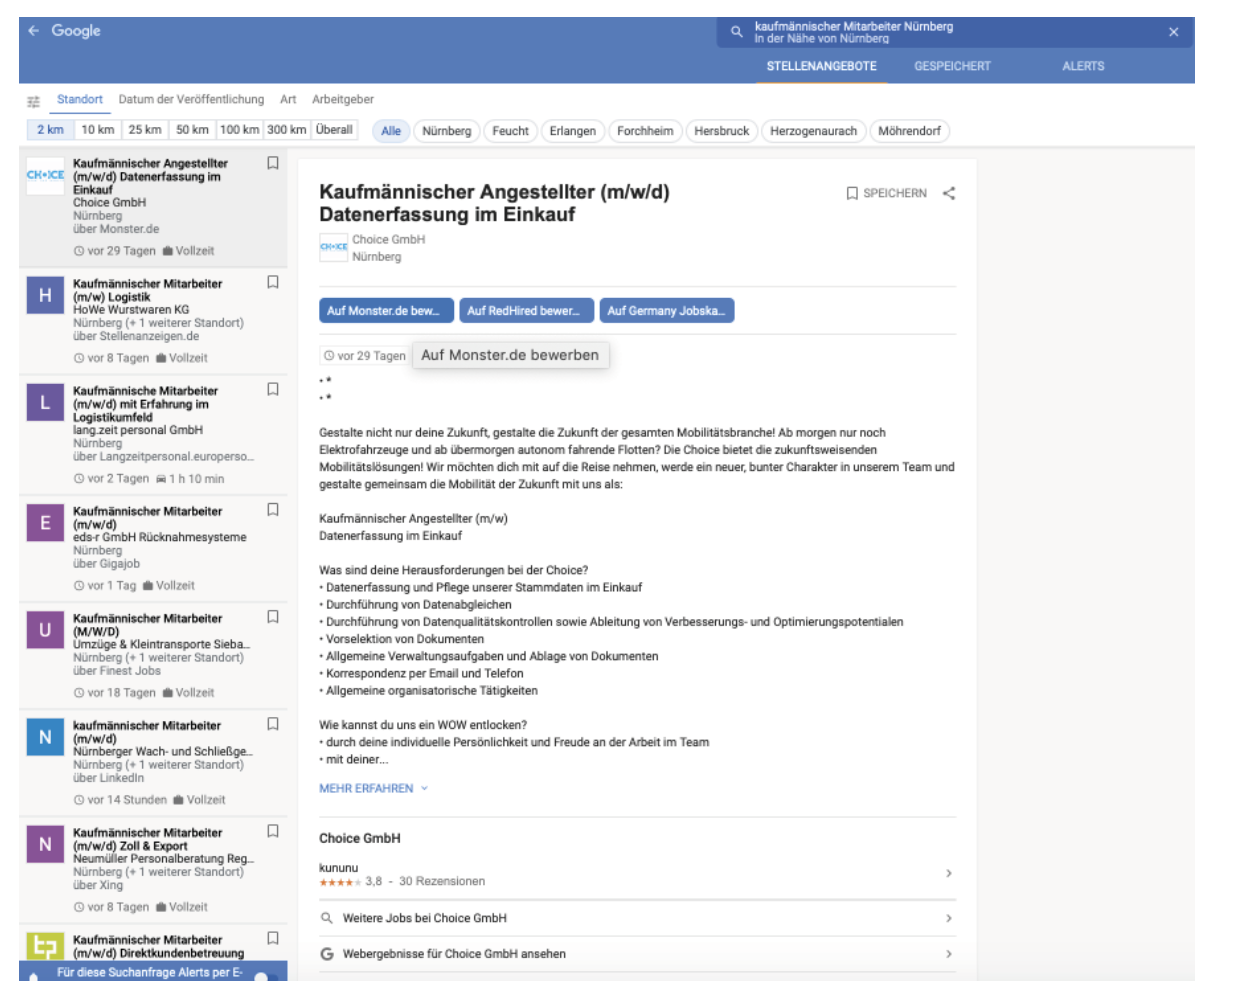
Task: Expand description with MEHR ERFAHREN
Action: (x=373, y=788)
